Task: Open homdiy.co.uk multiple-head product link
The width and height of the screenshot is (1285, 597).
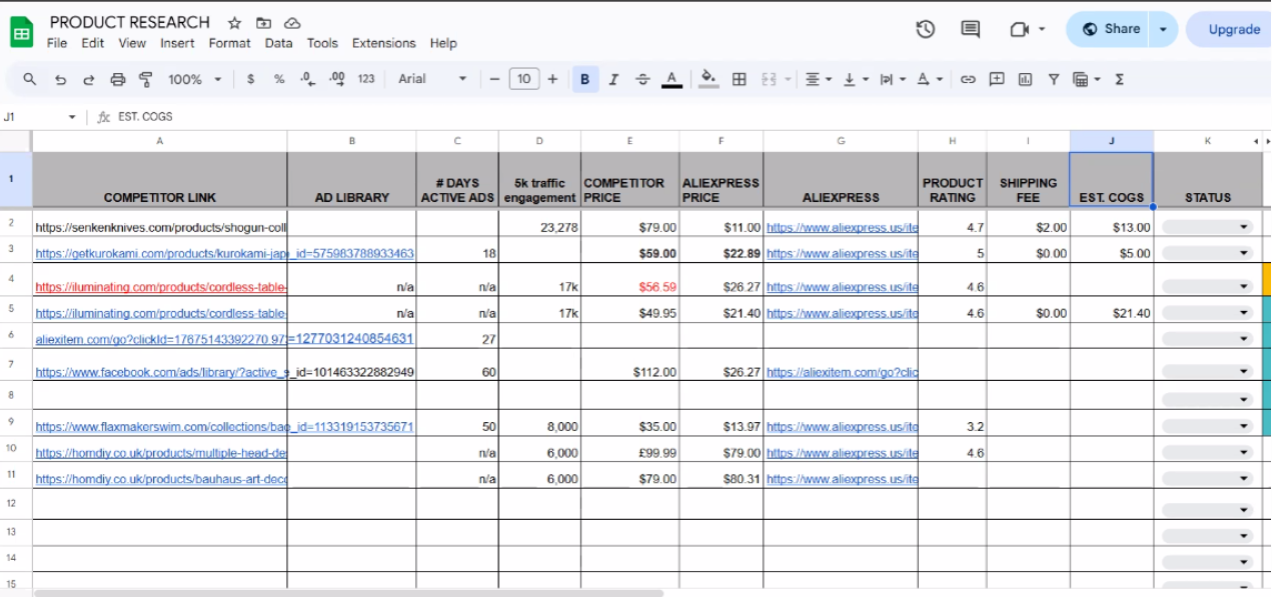Action: tap(161, 453)
